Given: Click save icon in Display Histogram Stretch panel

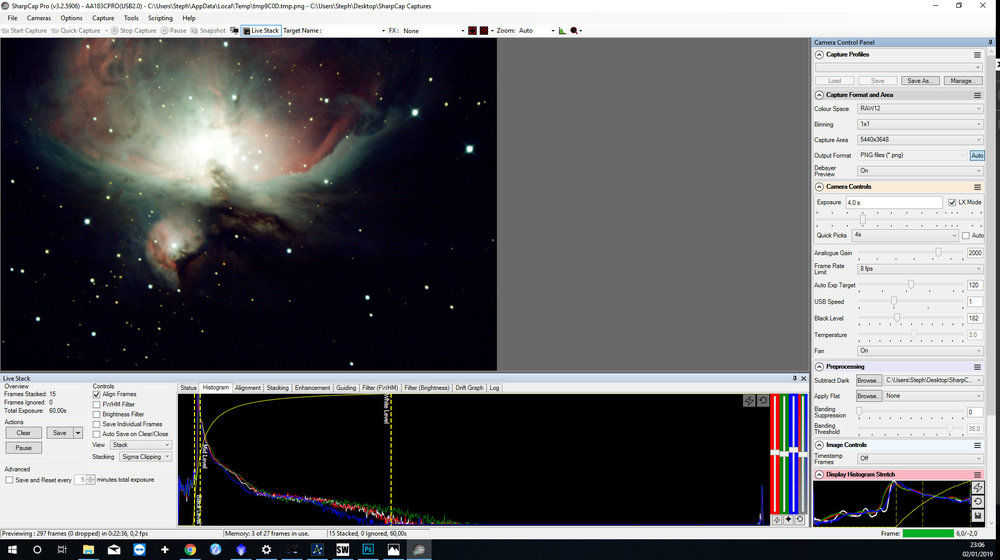Looking at the screenshot, I should (978, 515).
